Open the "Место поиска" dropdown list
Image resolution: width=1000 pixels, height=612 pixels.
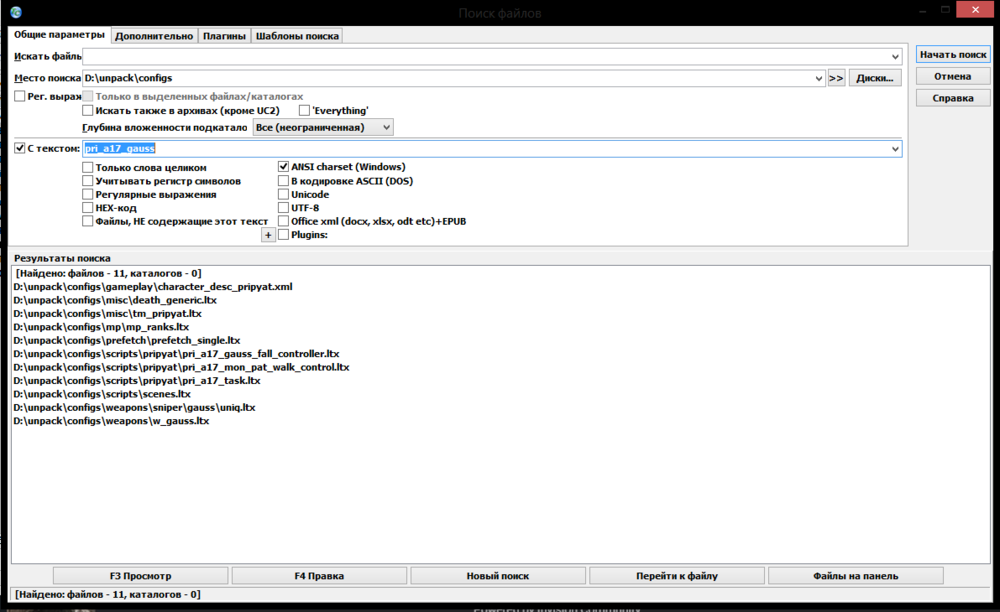pos(819,76)
